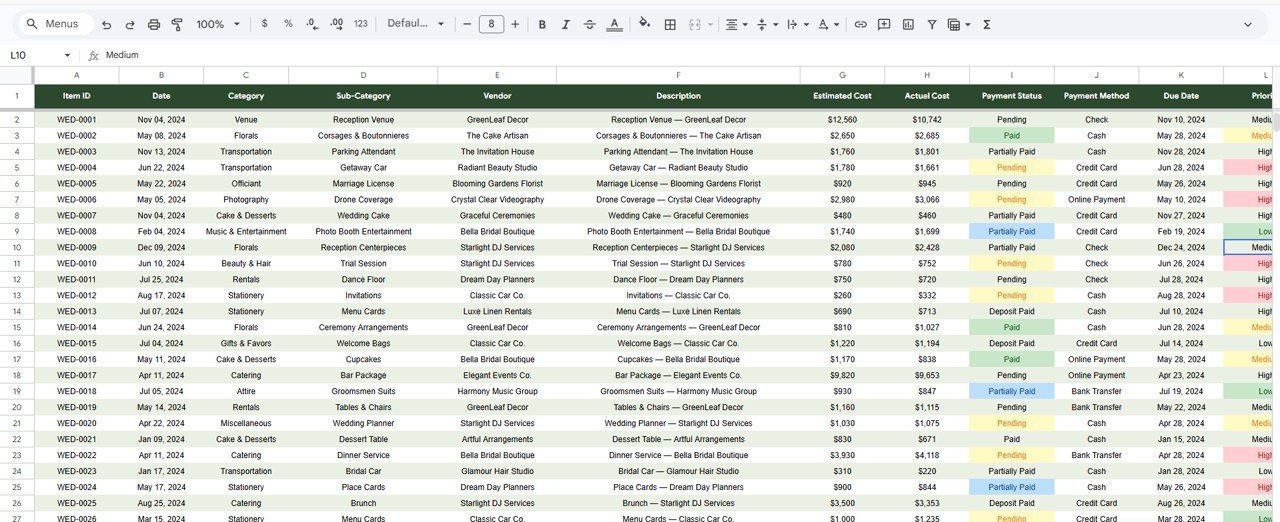Screen dimensions: 1280x522
Task: Click the font size input field
Action: coord(491,24)
